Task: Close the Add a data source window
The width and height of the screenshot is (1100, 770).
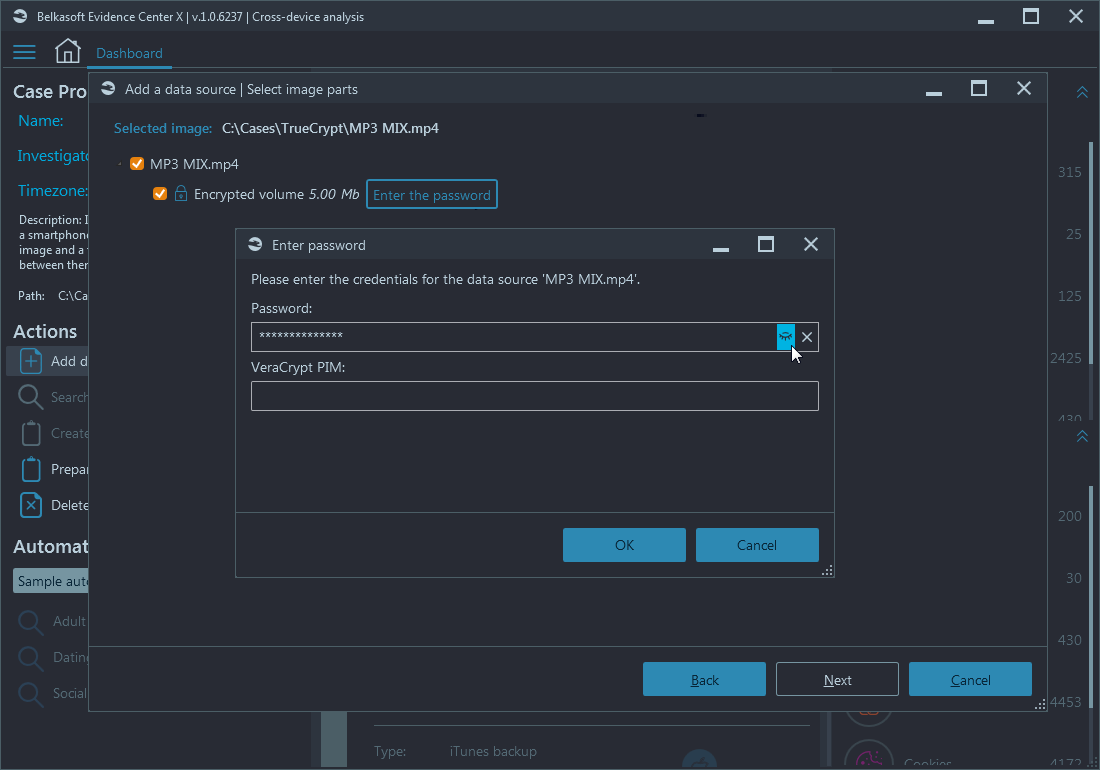Action: (x=1024, y=88)
